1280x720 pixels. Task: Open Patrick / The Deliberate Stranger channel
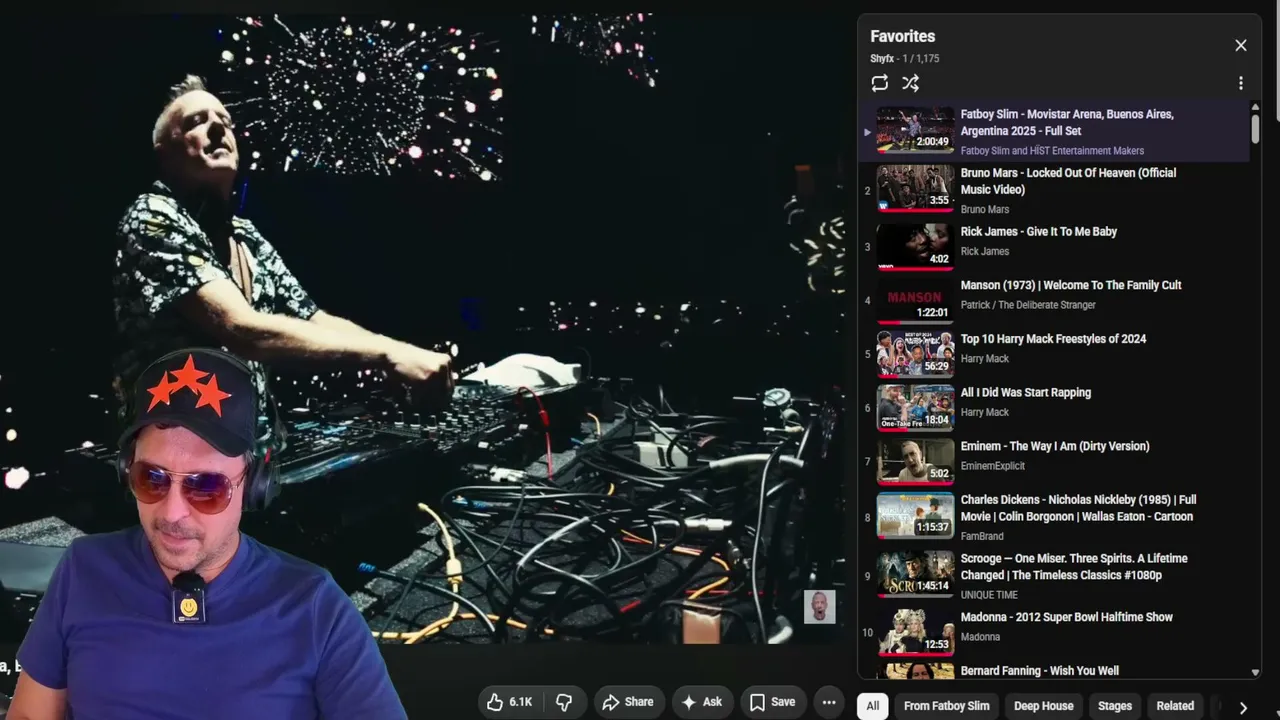tap(1028, 305)
